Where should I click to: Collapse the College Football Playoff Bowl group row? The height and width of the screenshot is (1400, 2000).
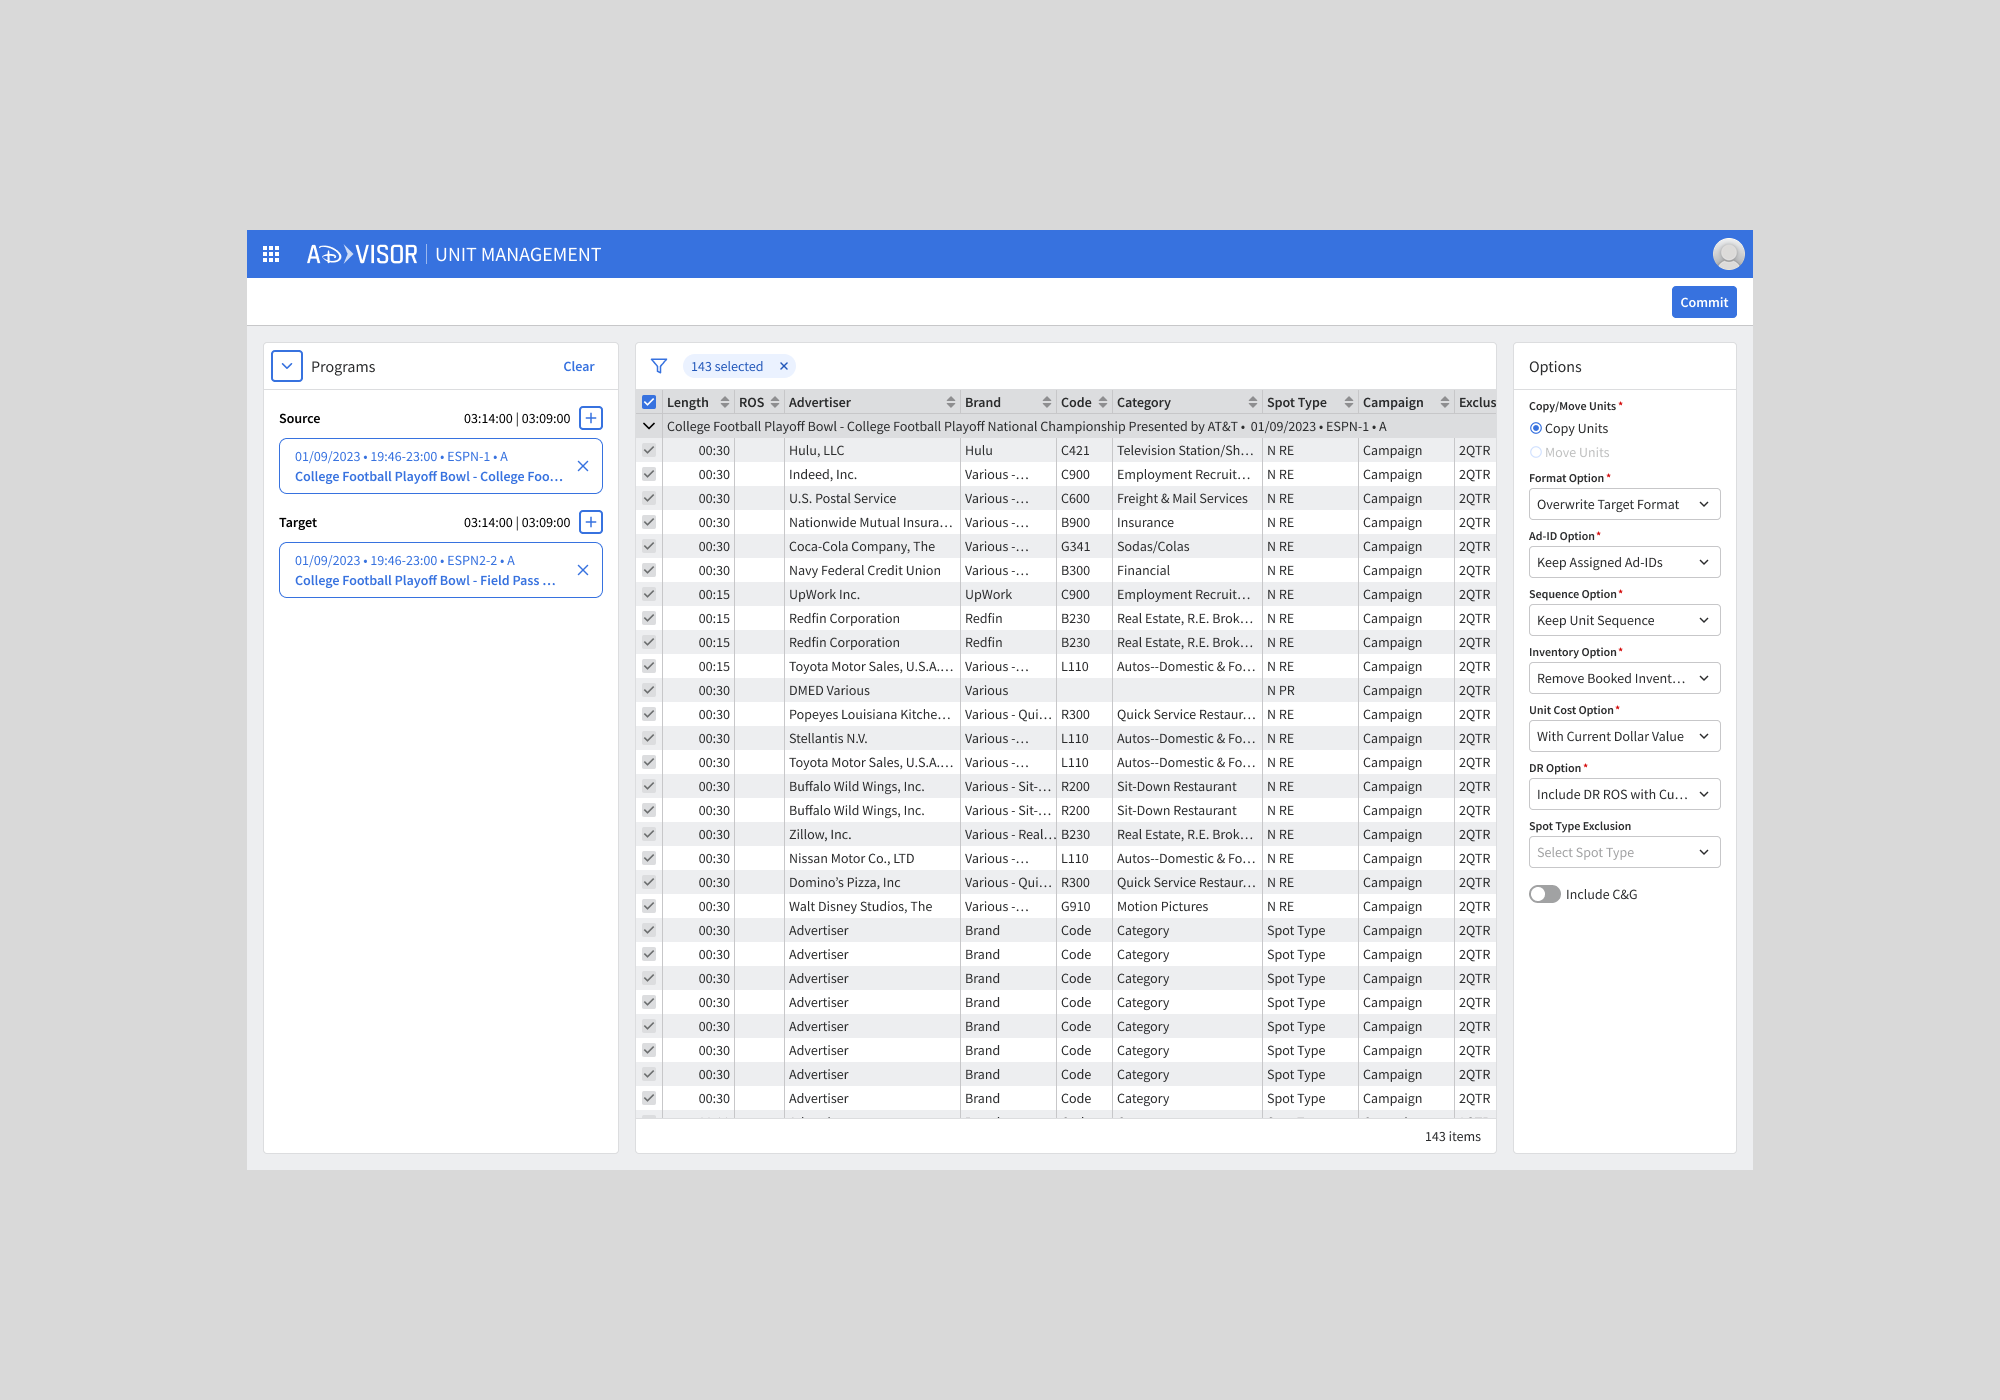[649, 426]
